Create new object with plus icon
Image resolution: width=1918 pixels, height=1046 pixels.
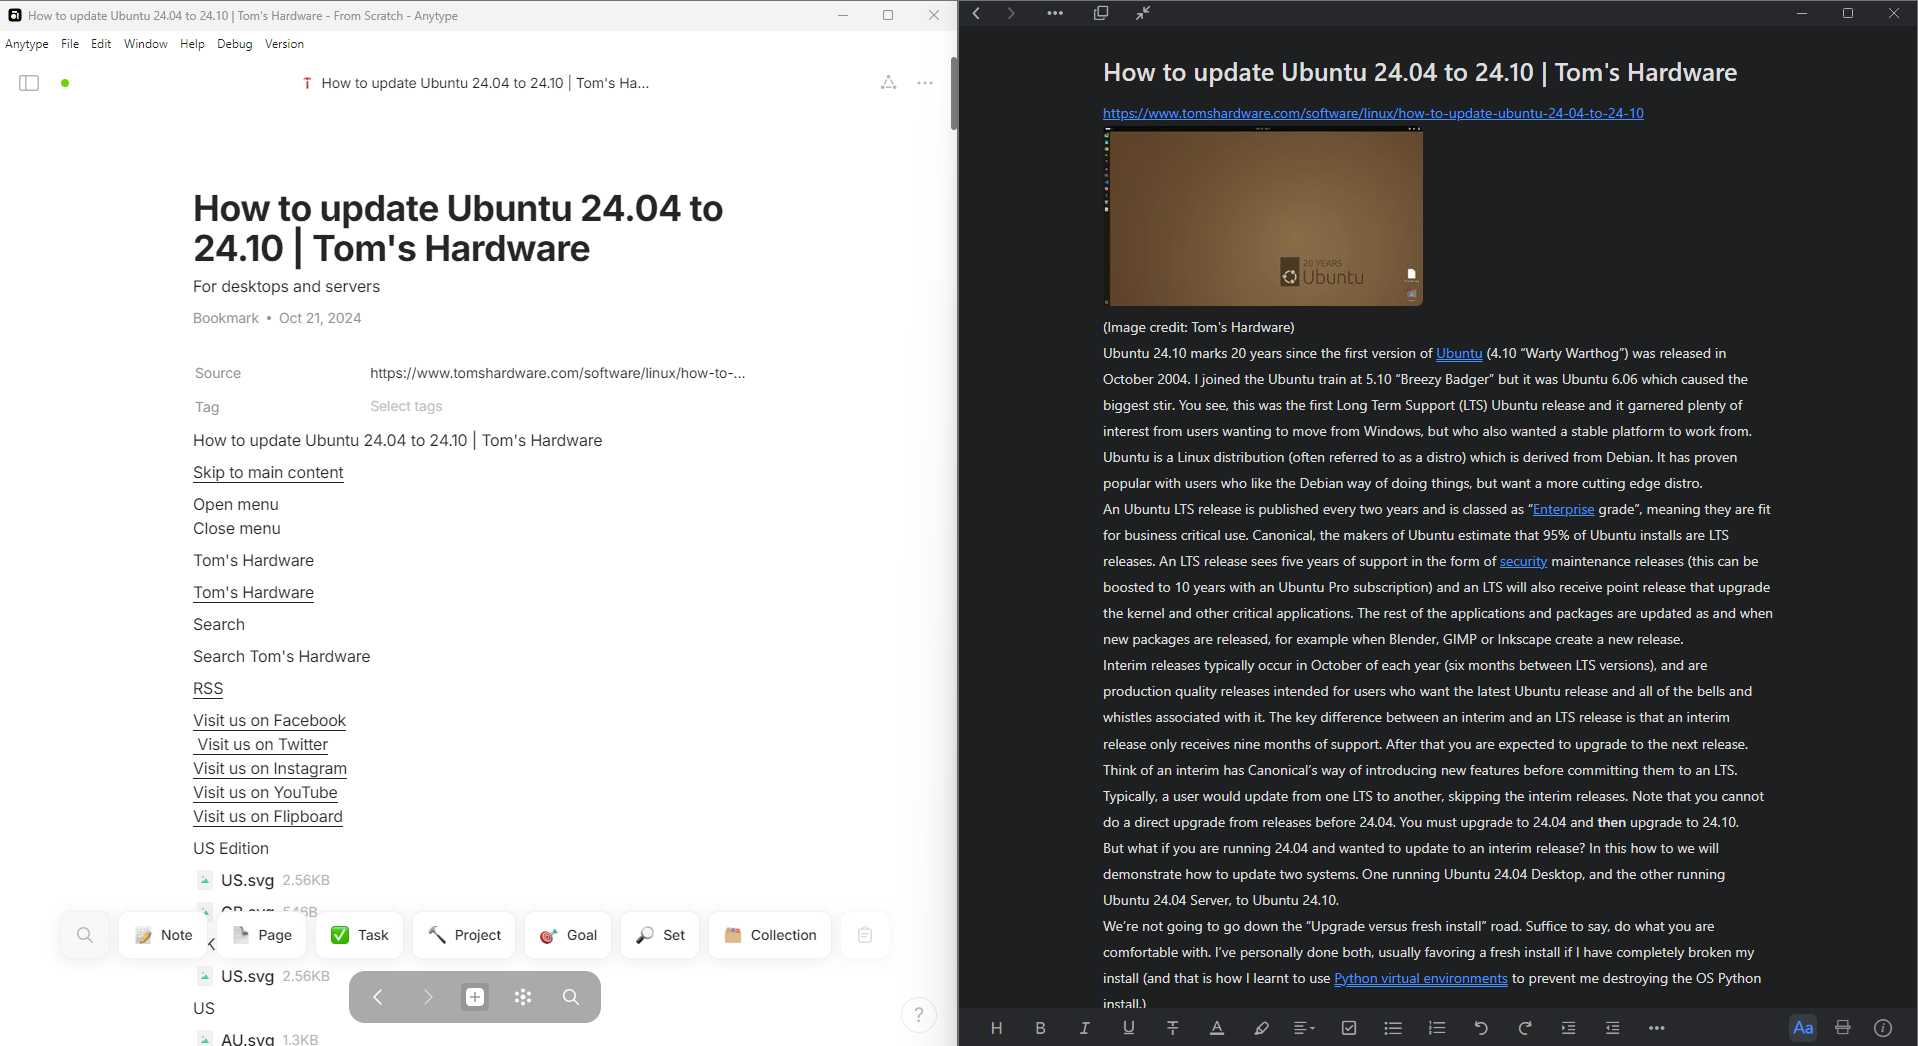[x=475, y=997]
